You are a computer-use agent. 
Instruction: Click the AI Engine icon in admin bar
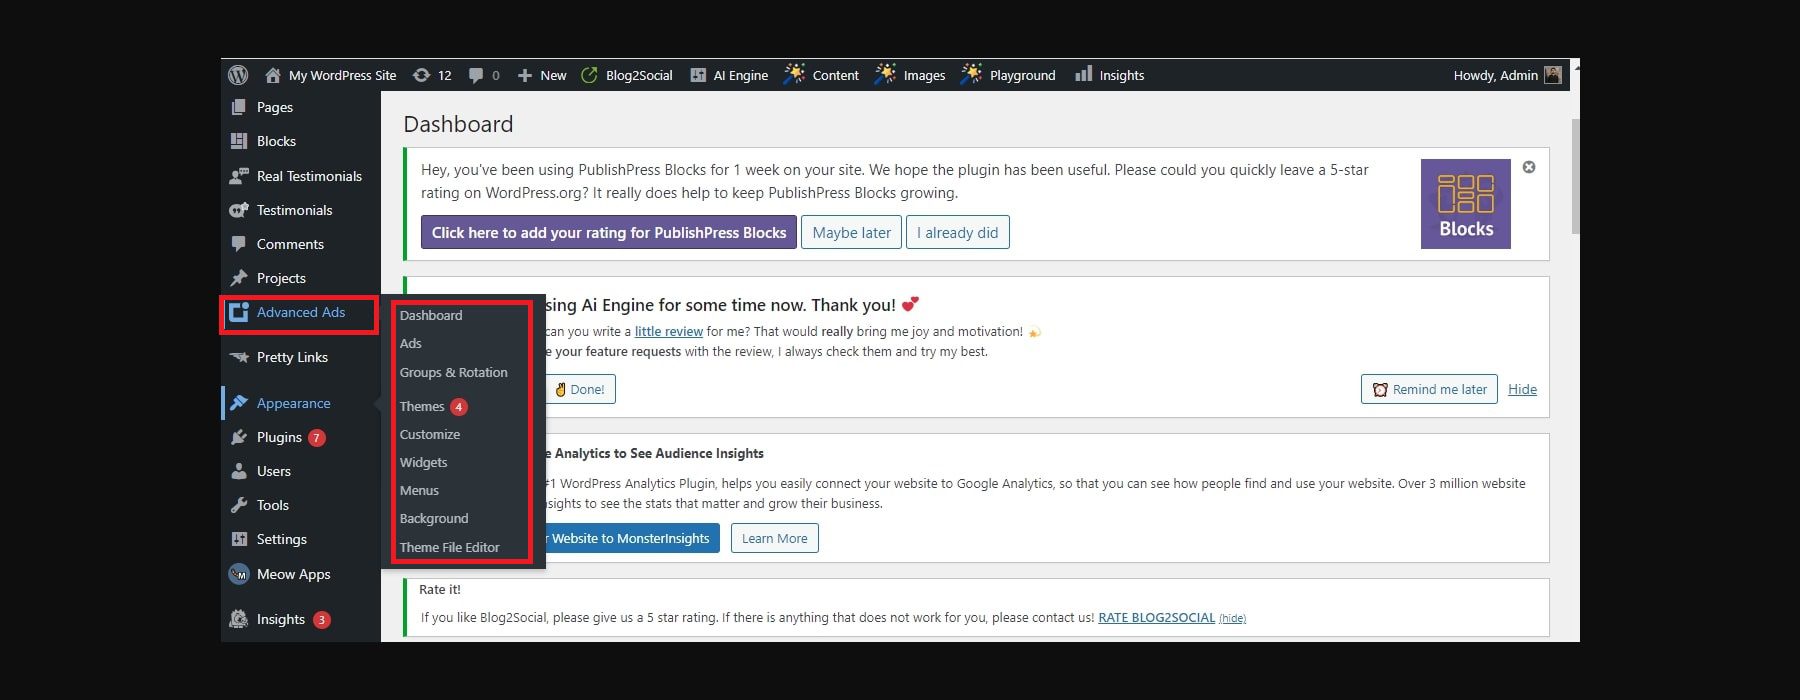[698, 75]
